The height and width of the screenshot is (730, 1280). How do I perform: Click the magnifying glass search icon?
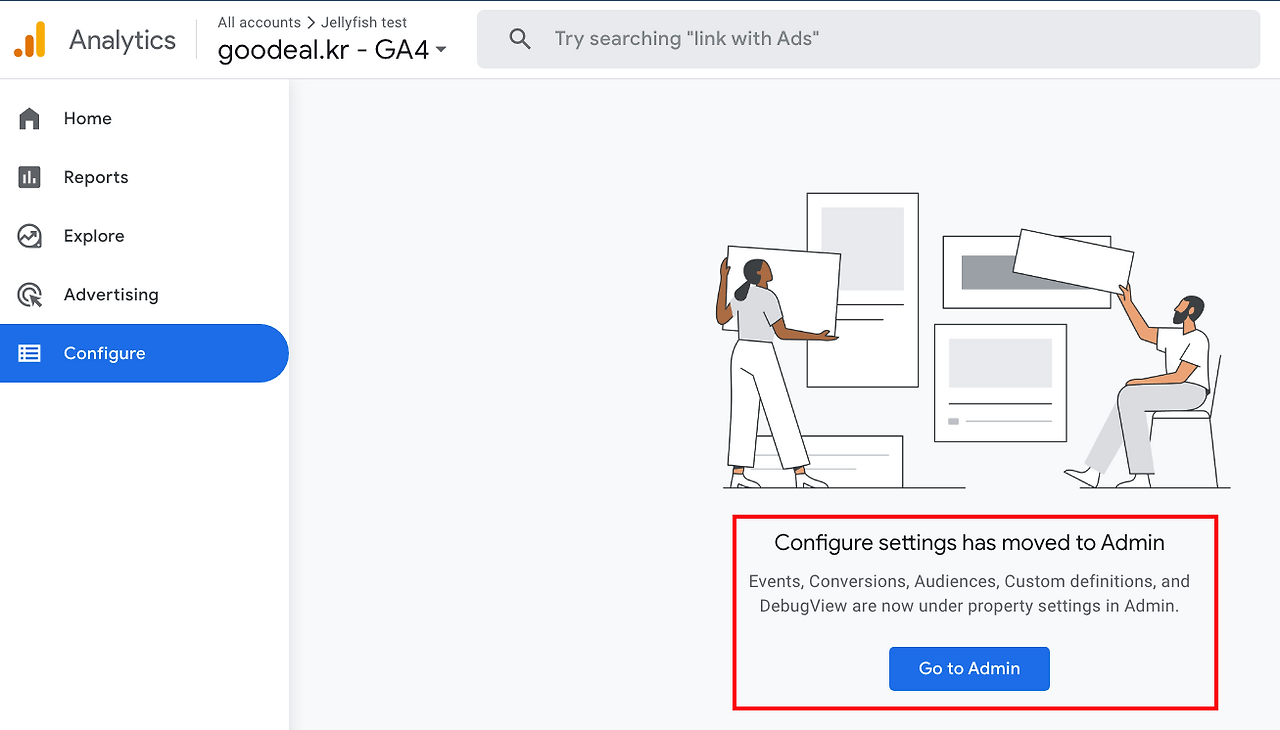[519, 39]
